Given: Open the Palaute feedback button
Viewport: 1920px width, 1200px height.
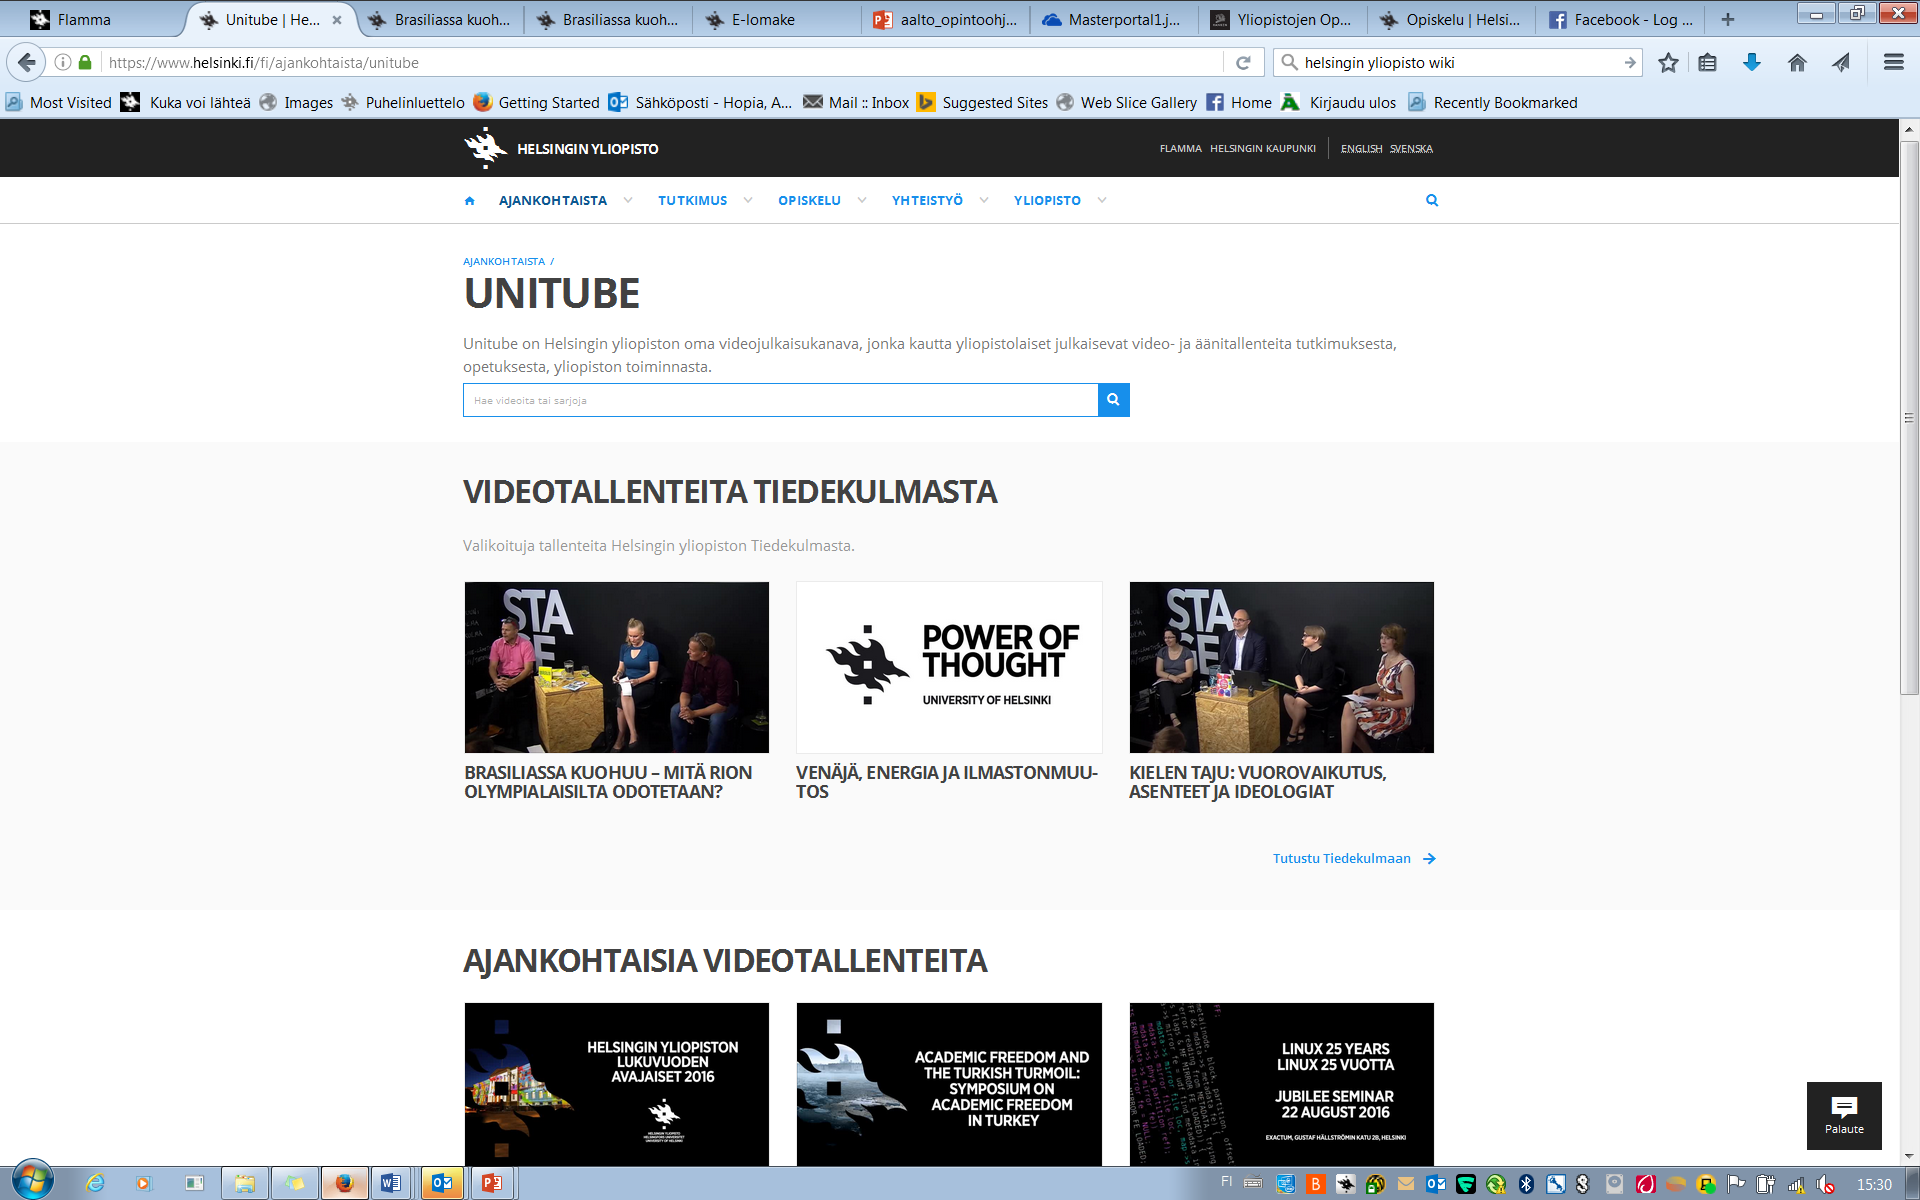Looking at the screenshot, I should (x=1844, y=1115).
